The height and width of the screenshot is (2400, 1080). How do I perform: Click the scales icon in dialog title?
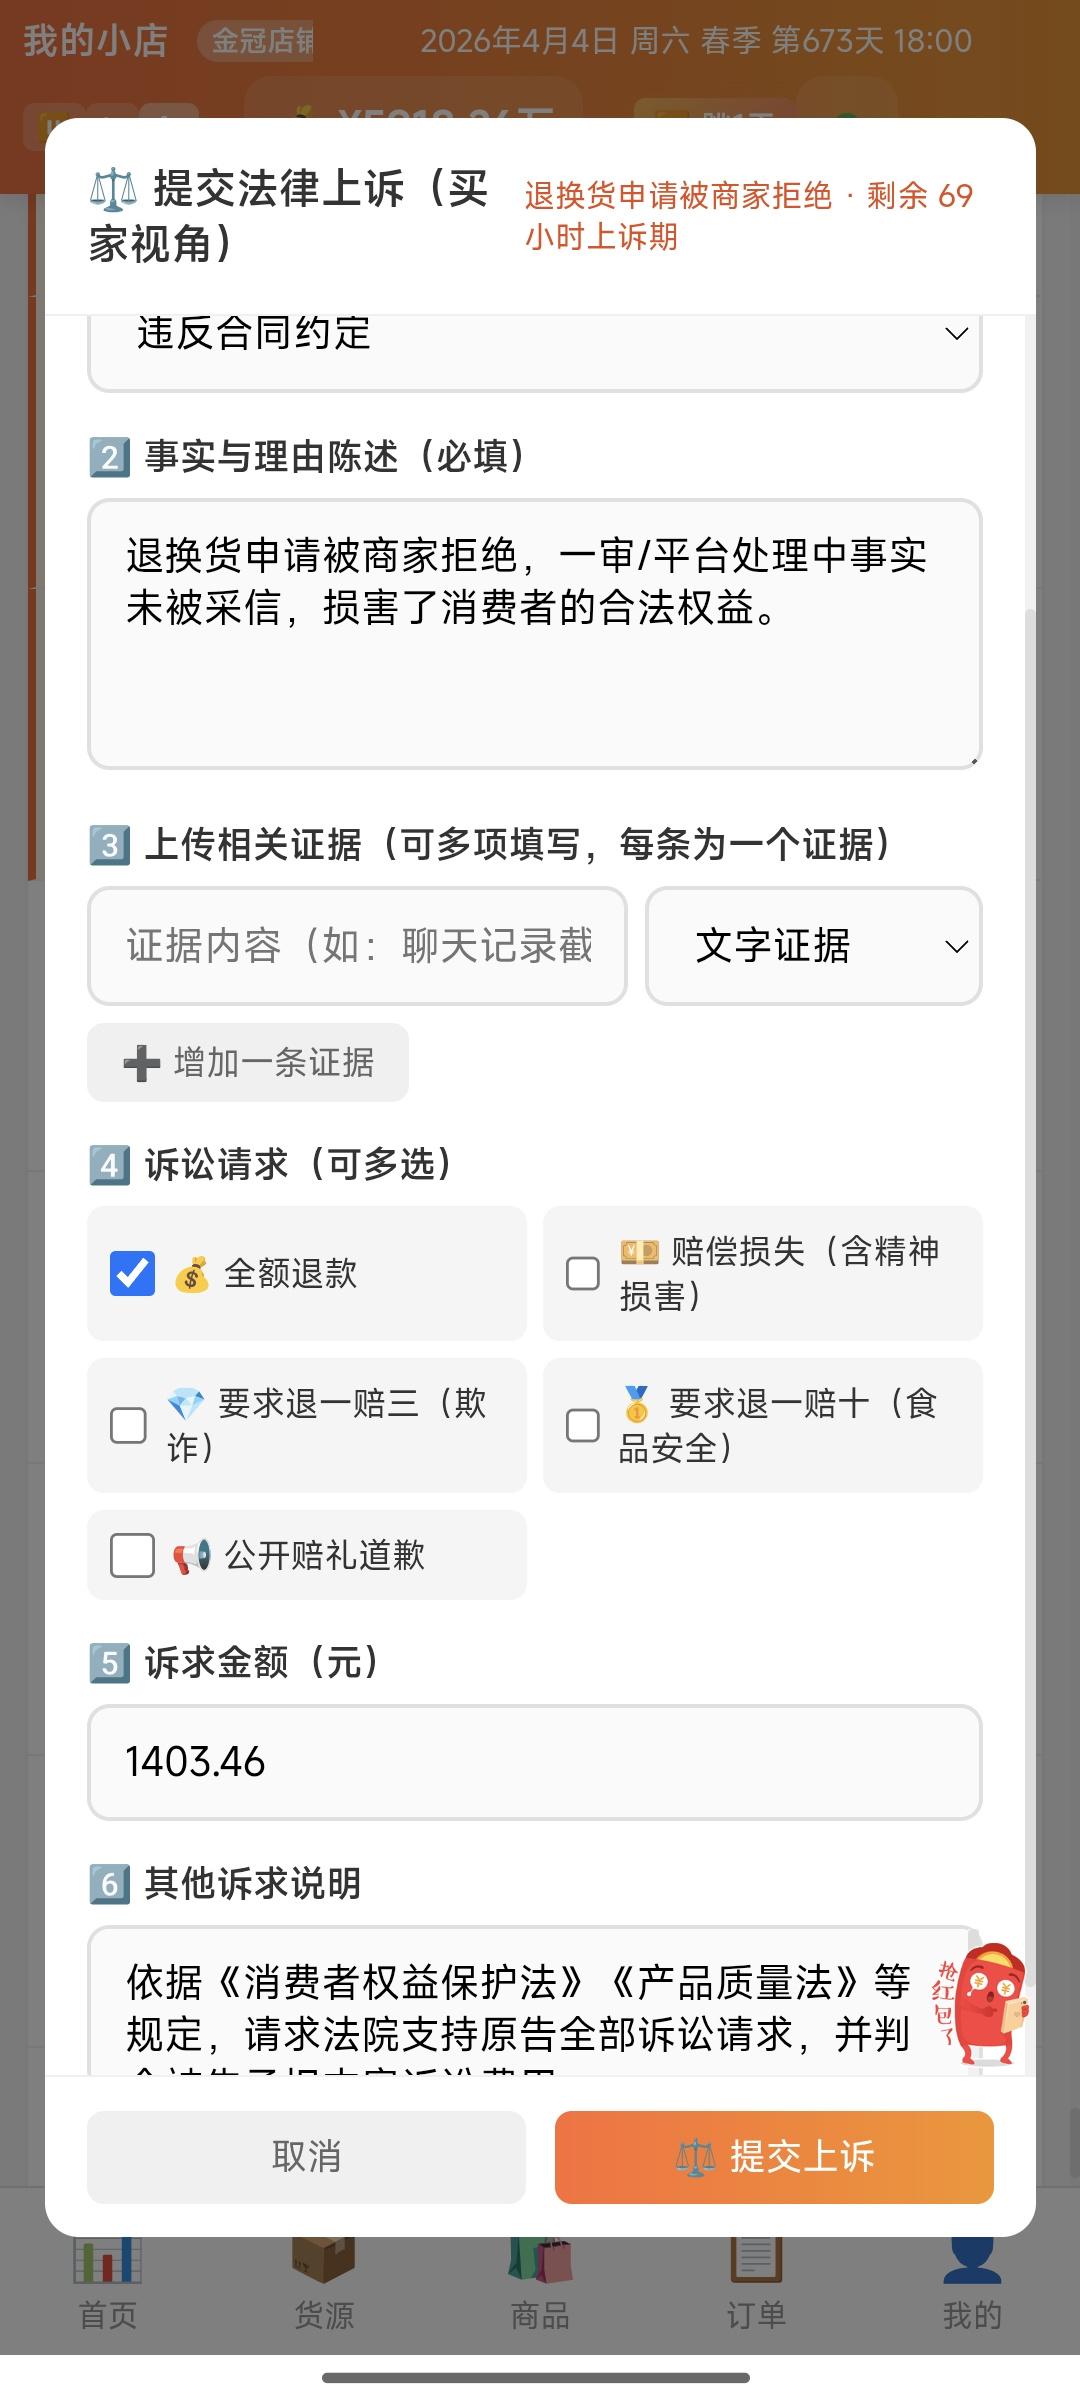[x=113, y=189]
